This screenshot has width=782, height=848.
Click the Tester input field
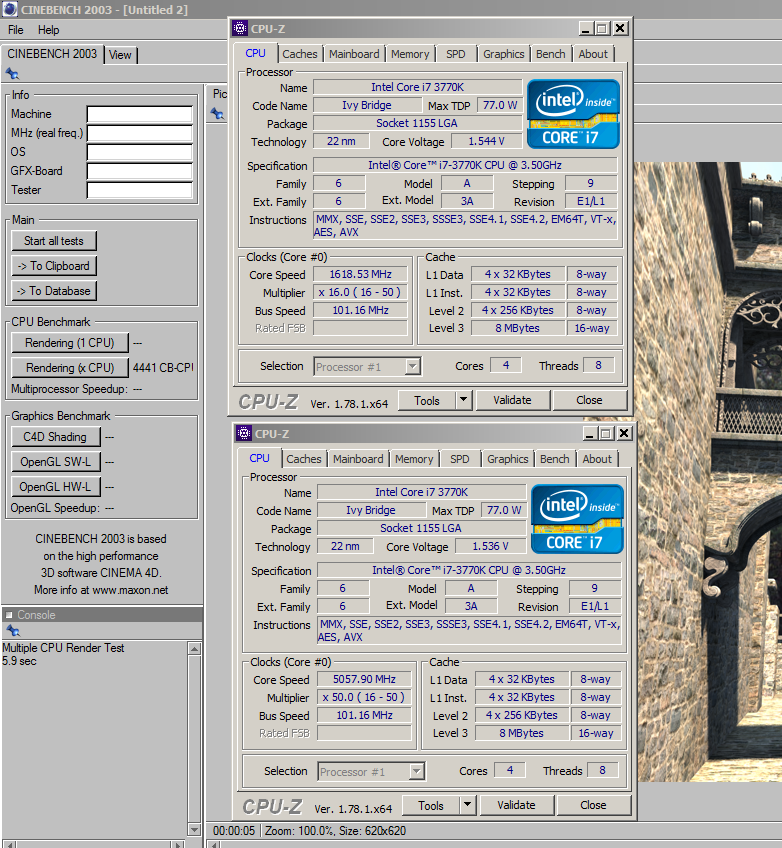coord(140,190)
